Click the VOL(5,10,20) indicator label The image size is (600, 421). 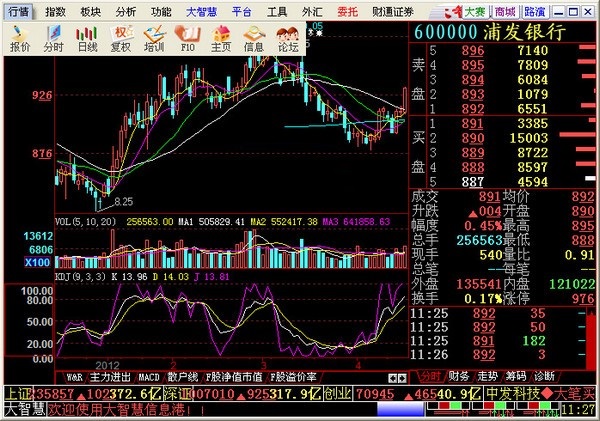click(86, 222)
